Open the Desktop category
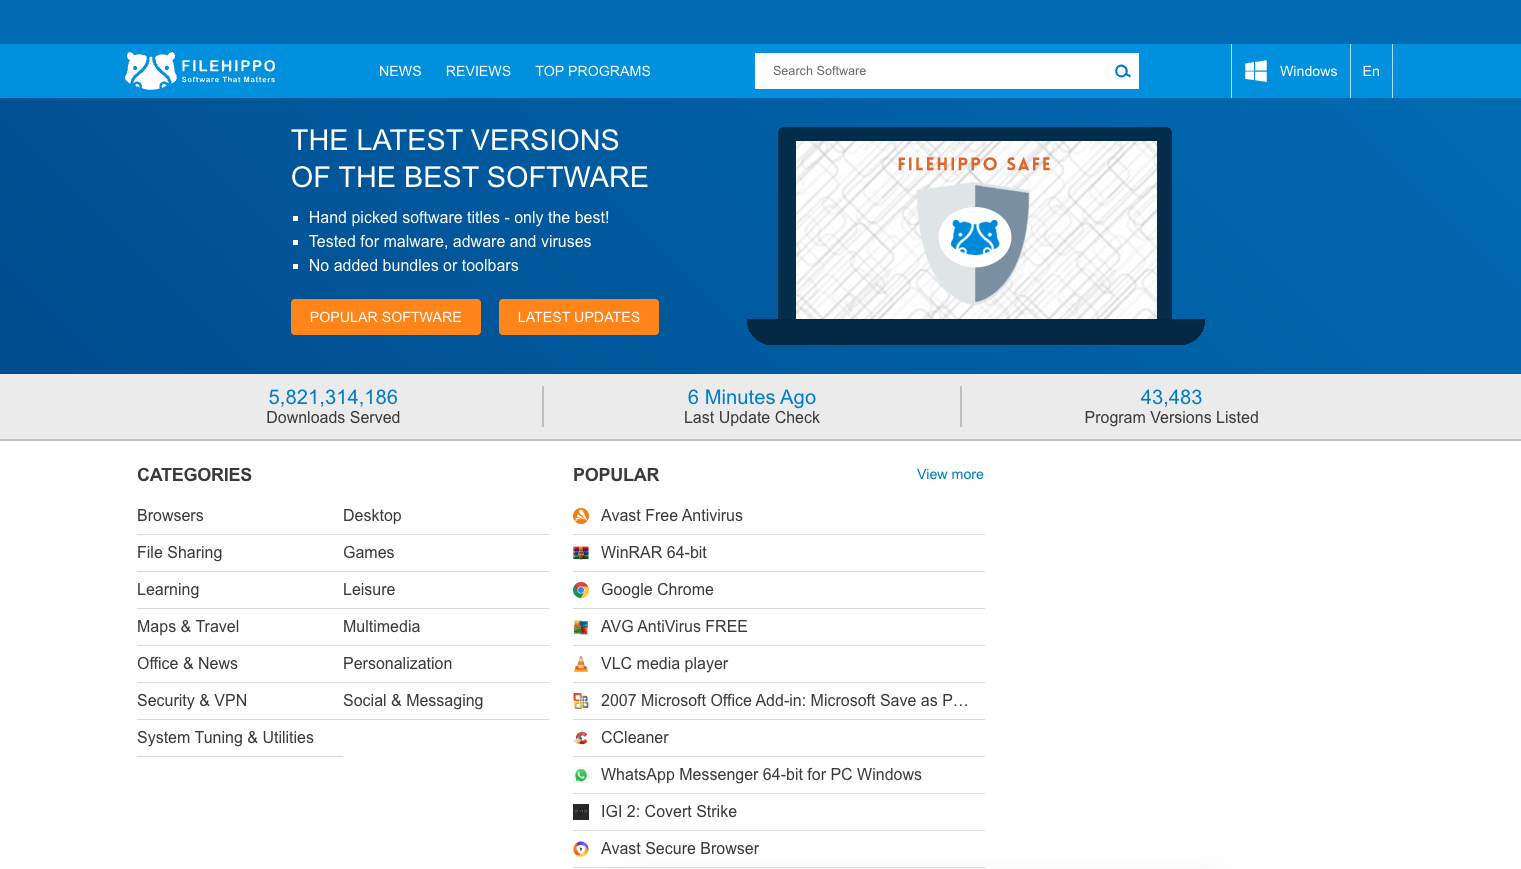 (372, 516)
